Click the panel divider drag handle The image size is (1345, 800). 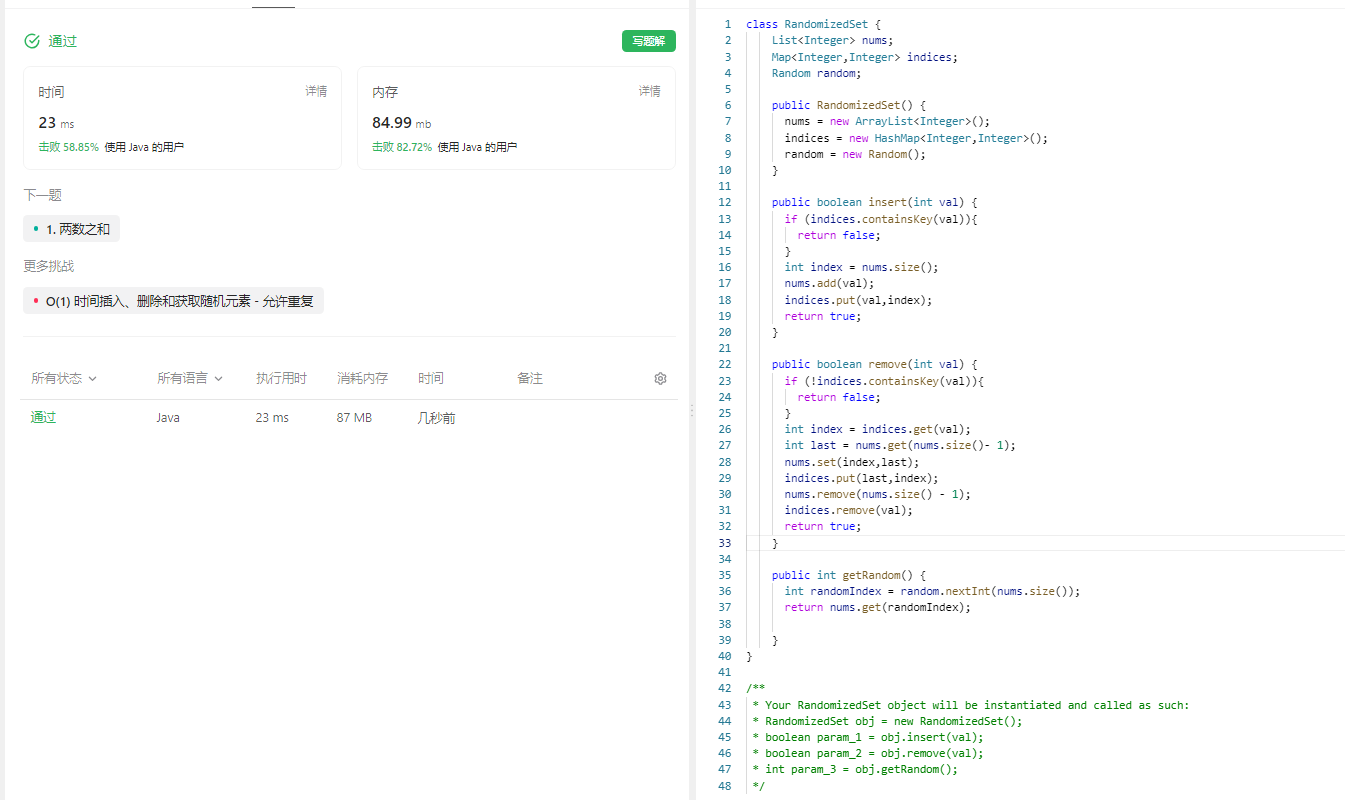691,411
